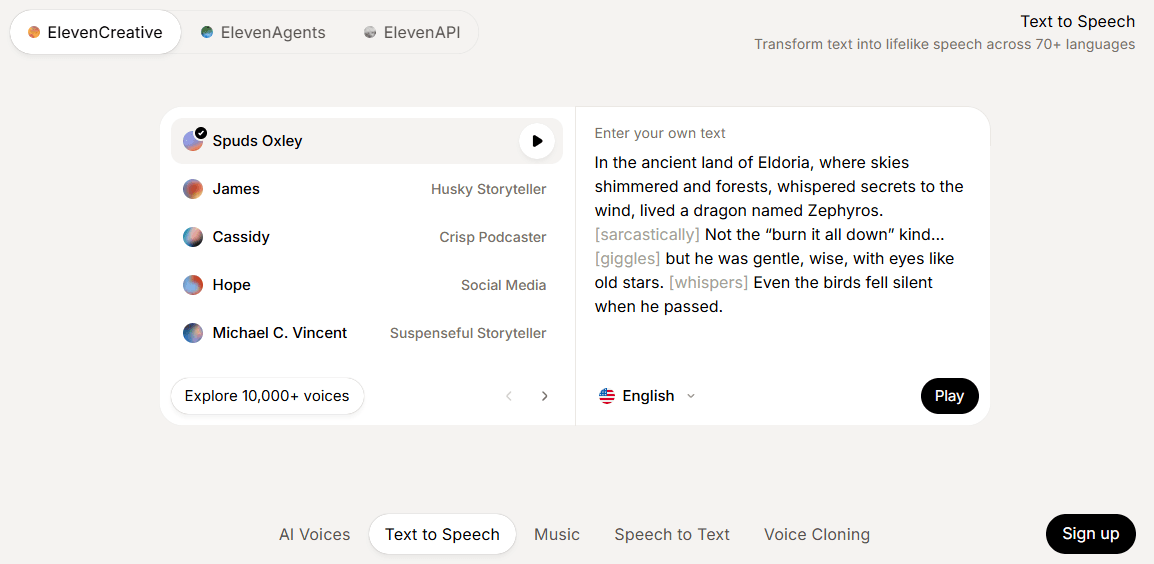Click the Text to Speech page heading
The image size is (1154, 564).
pyautogui.click(x=1077, y=21)
